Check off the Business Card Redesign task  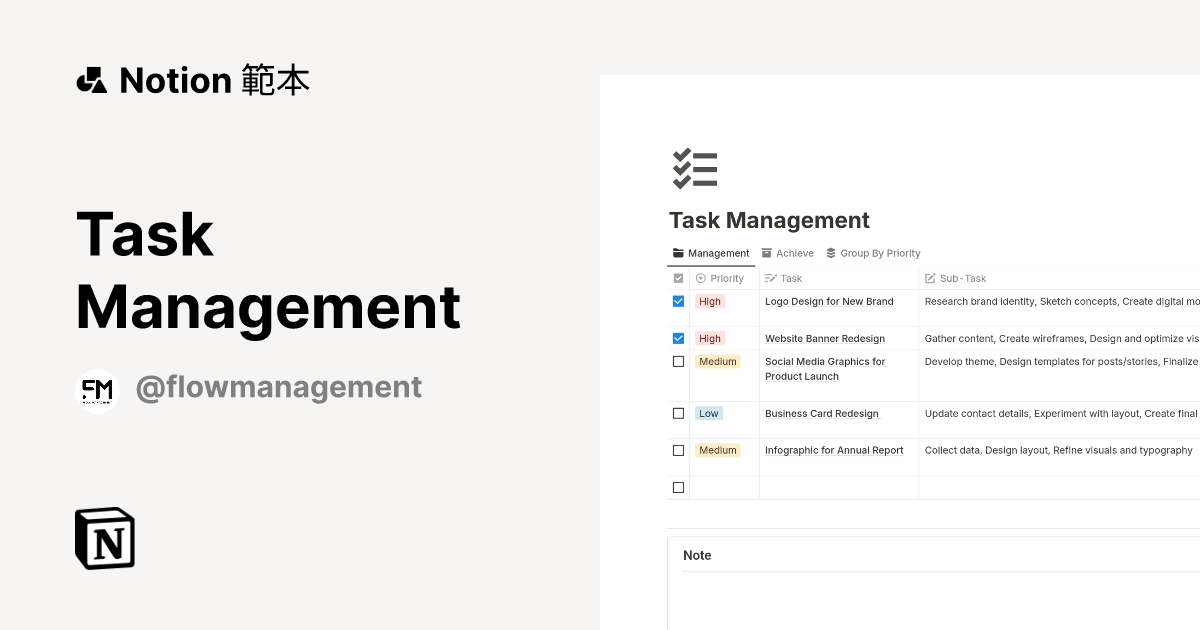[678, 412]
